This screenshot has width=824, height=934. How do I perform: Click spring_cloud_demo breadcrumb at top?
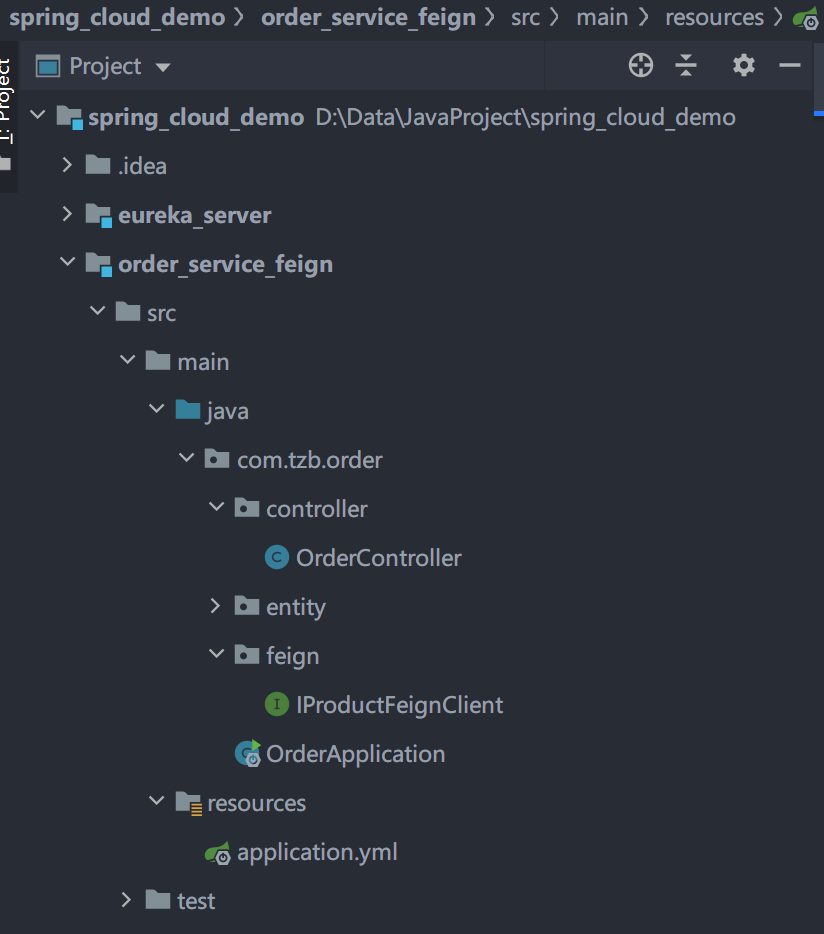tap(117, 17)
